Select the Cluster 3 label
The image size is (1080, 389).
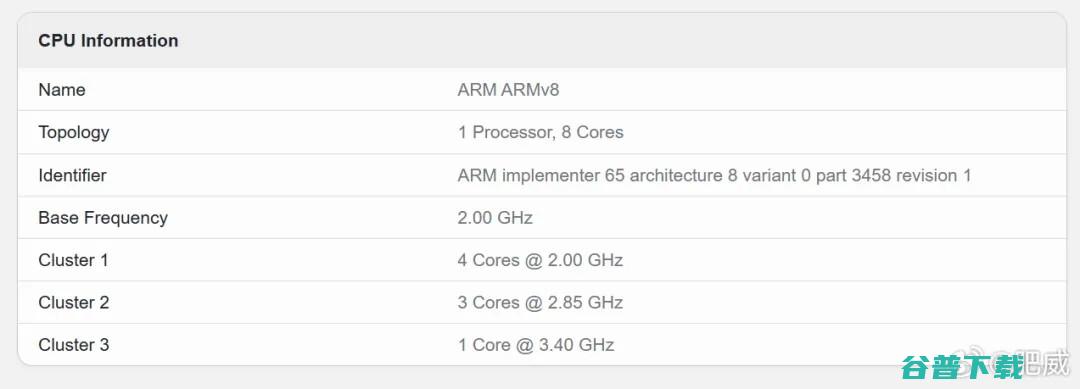pos(74,345)
